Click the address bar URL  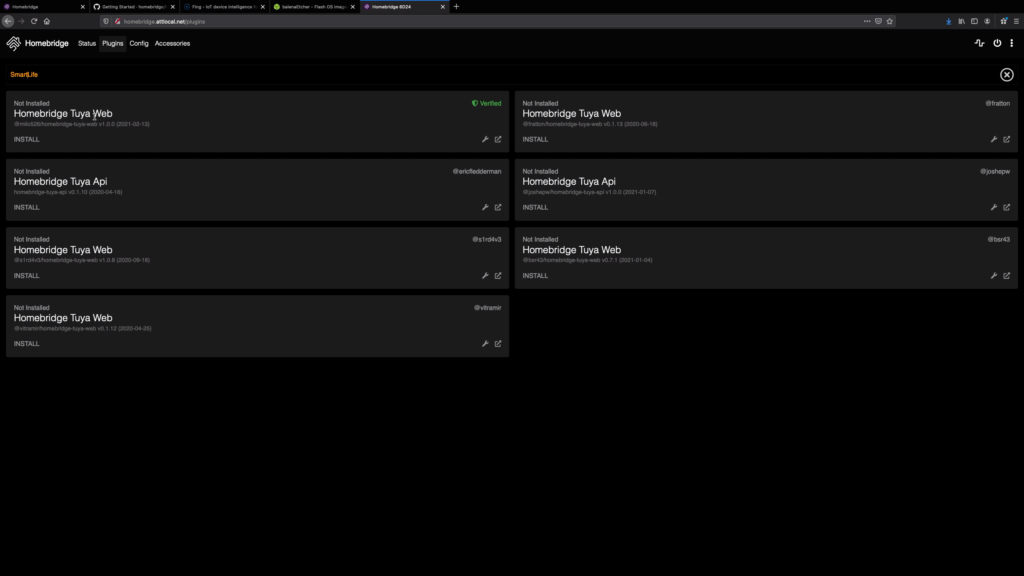click(x=165, y=22)
